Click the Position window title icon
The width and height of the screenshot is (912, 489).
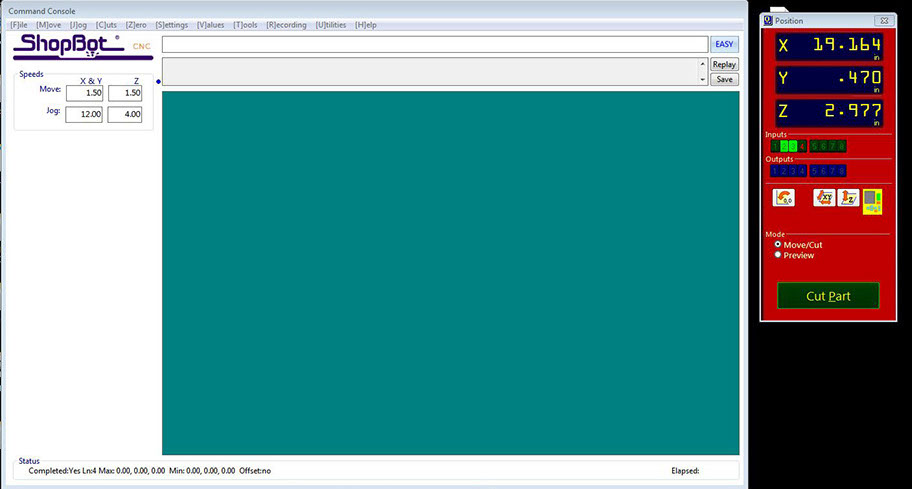point(768,20)
